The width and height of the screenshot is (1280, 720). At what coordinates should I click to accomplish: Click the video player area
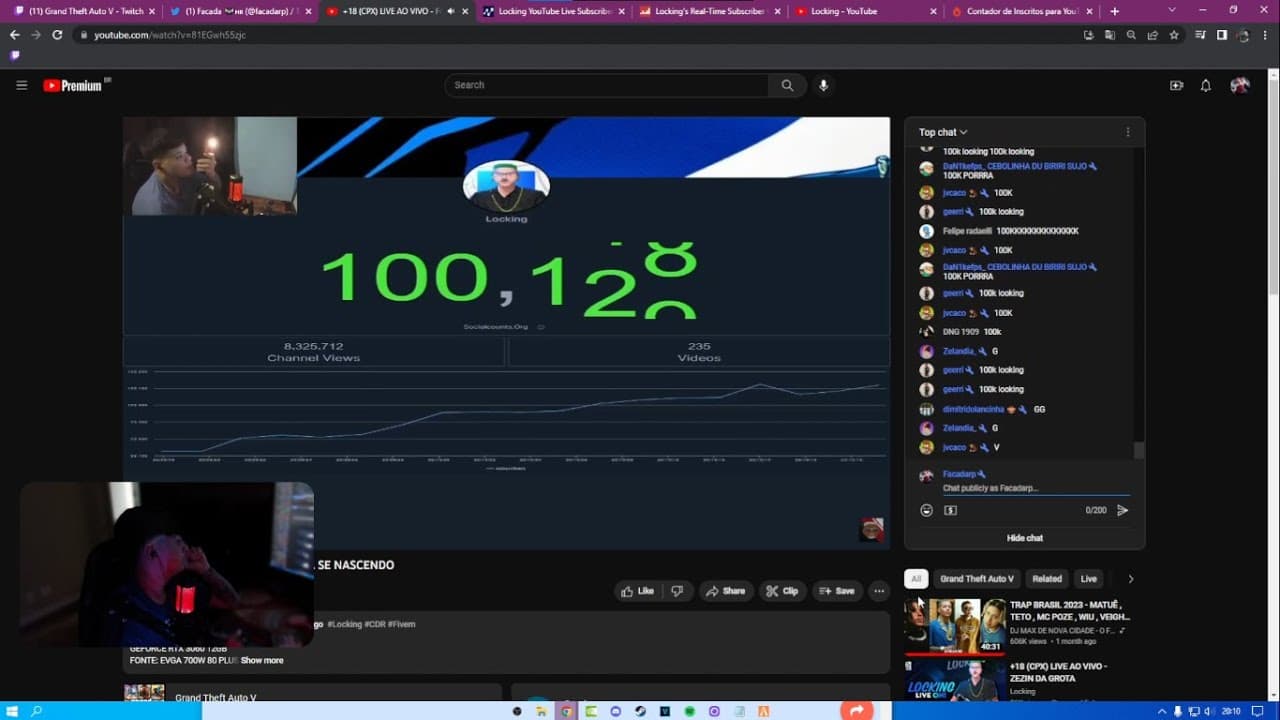[x=506, y=333]
